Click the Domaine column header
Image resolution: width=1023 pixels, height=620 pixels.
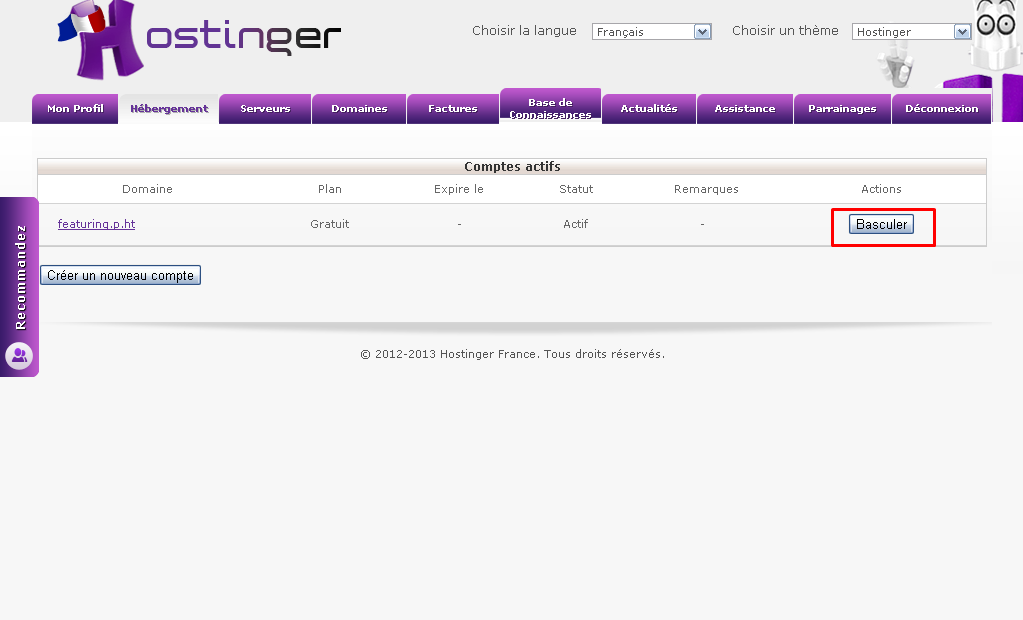tap(147, 189)
